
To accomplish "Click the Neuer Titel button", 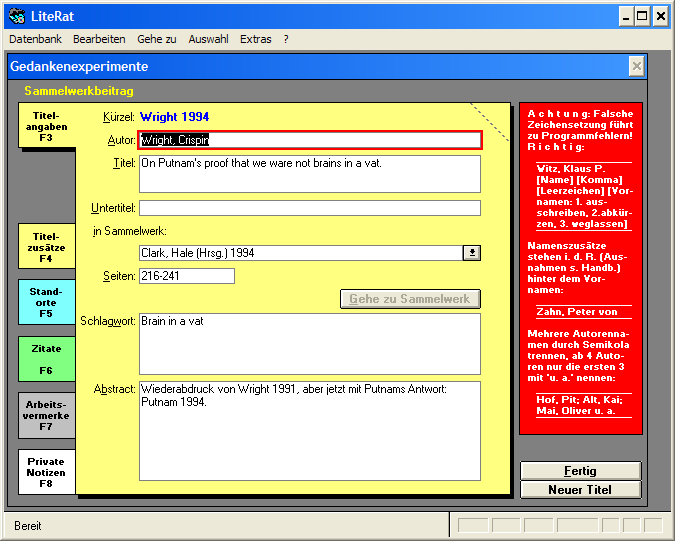I will (580, 490).
